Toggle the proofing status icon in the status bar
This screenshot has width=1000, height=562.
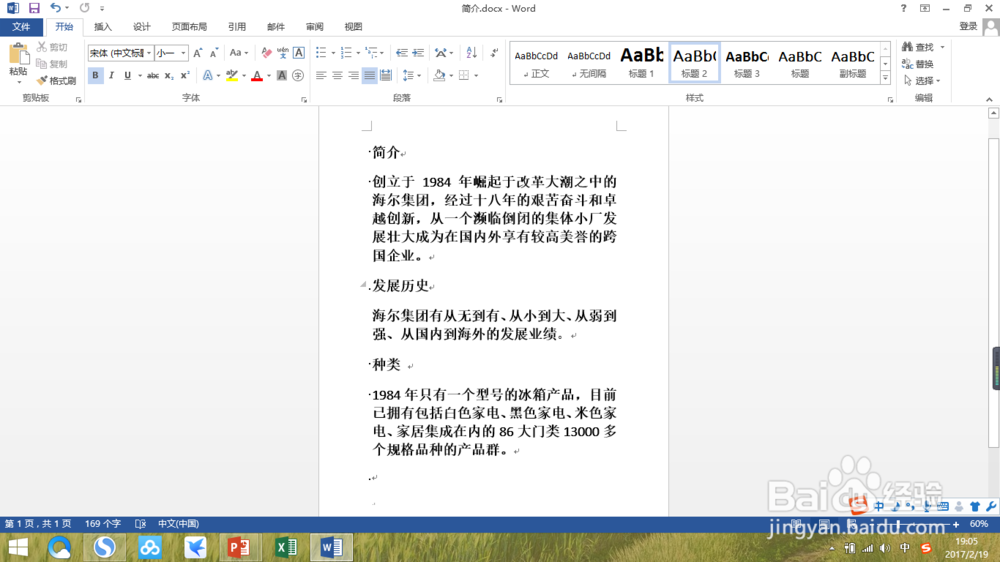tap(140, 524)
